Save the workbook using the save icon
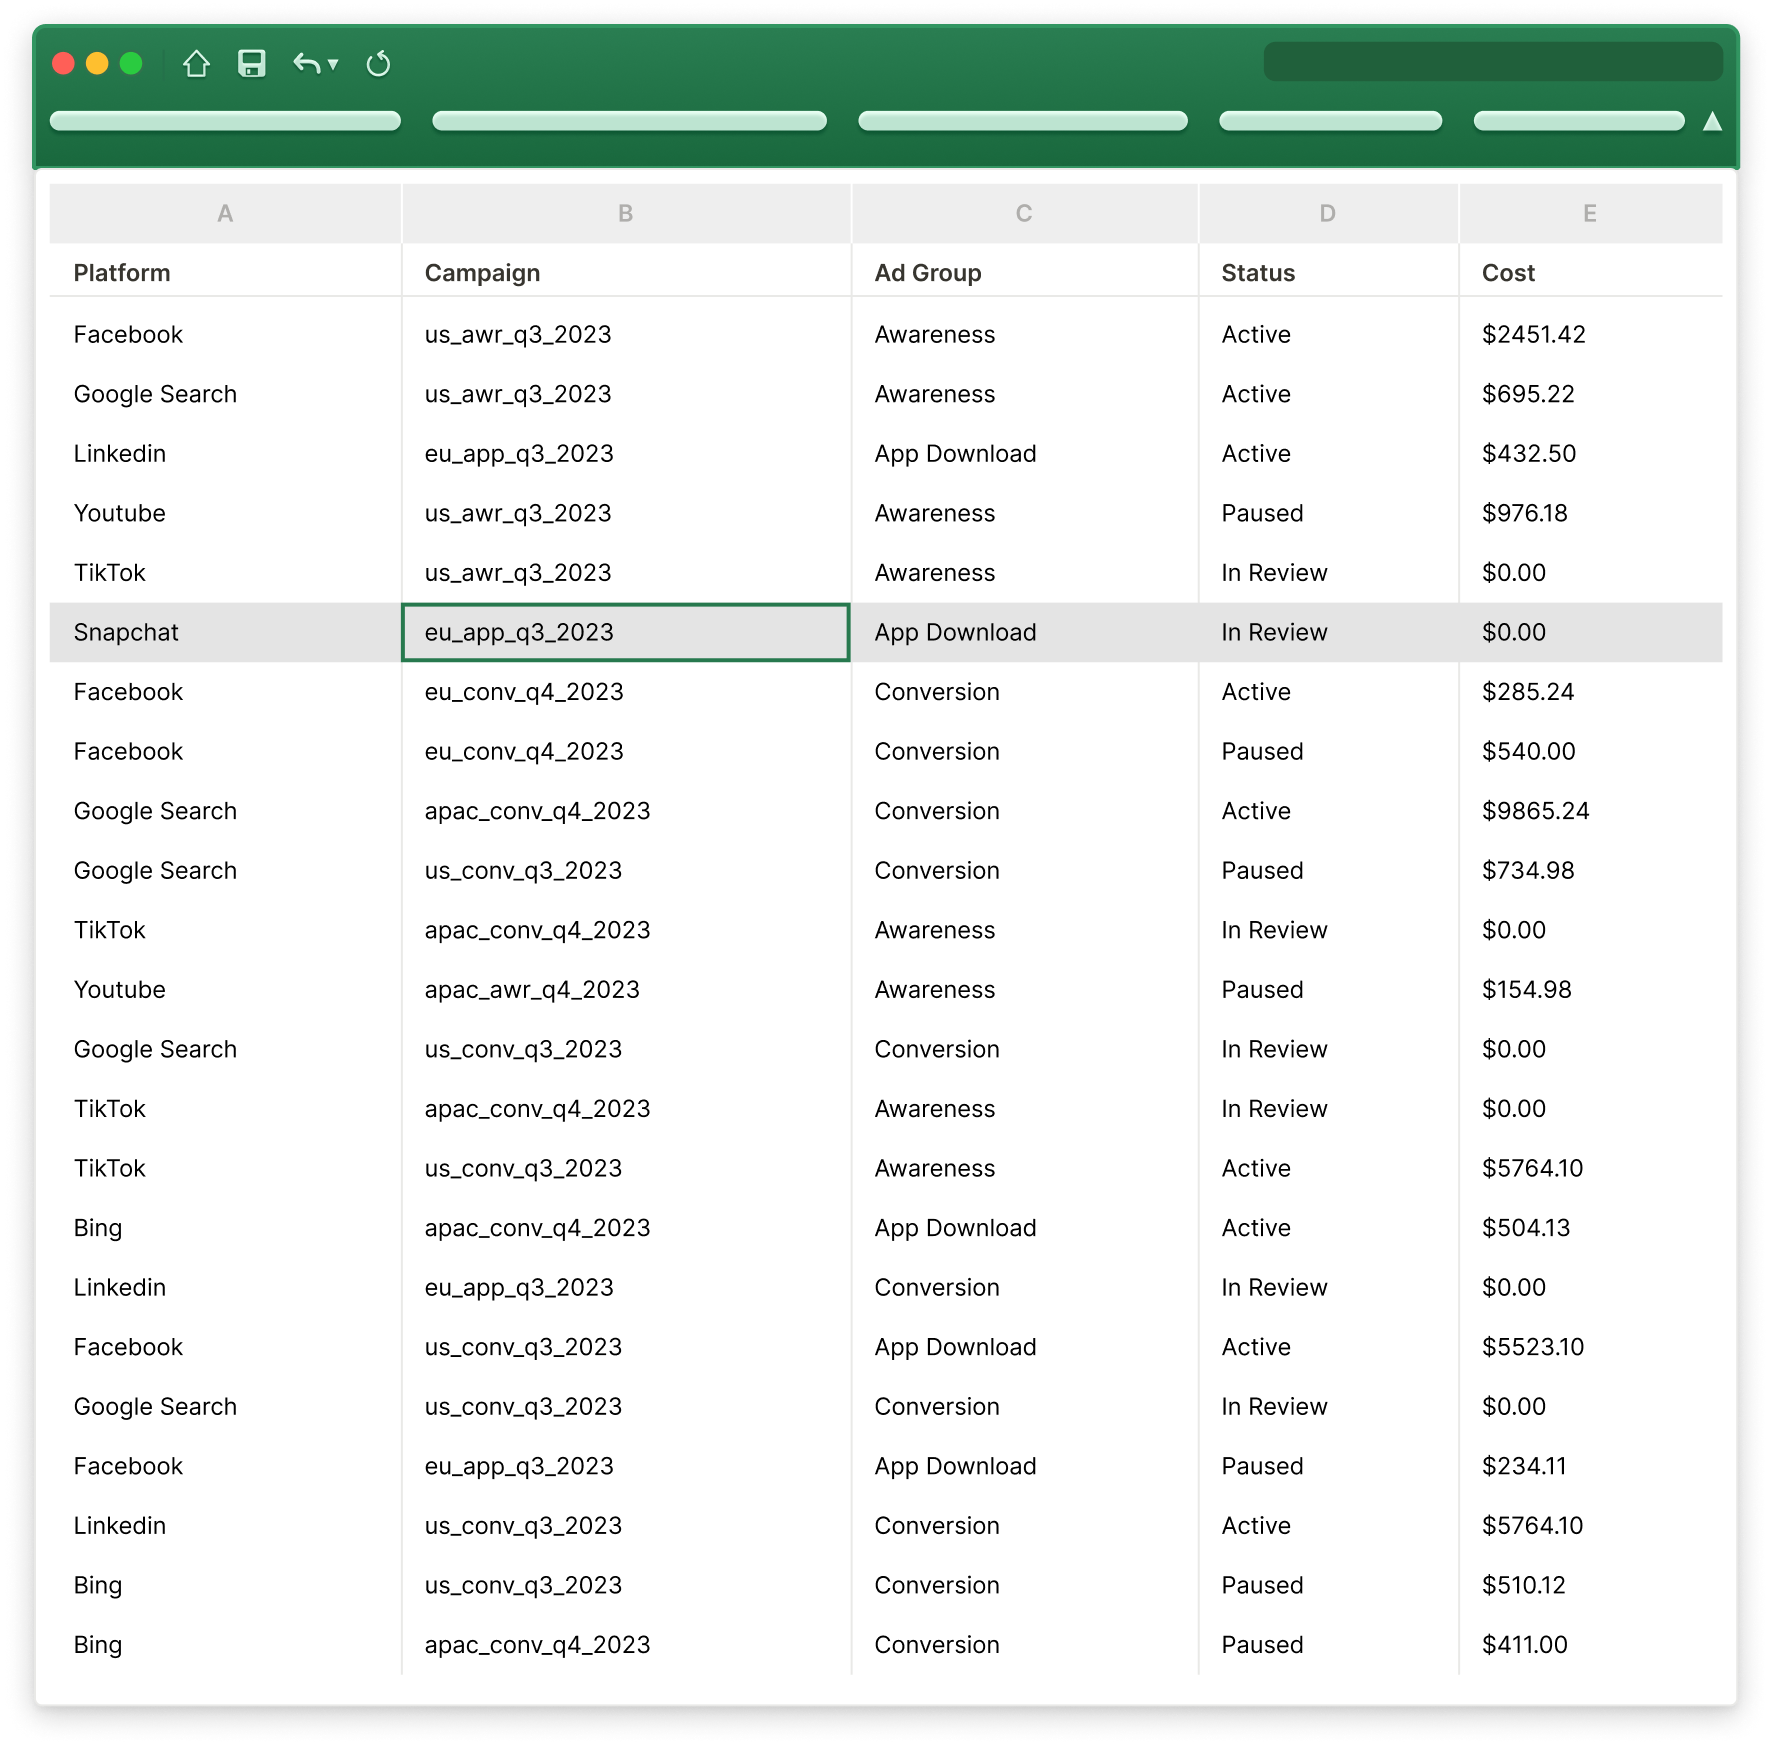 (250, 63)
